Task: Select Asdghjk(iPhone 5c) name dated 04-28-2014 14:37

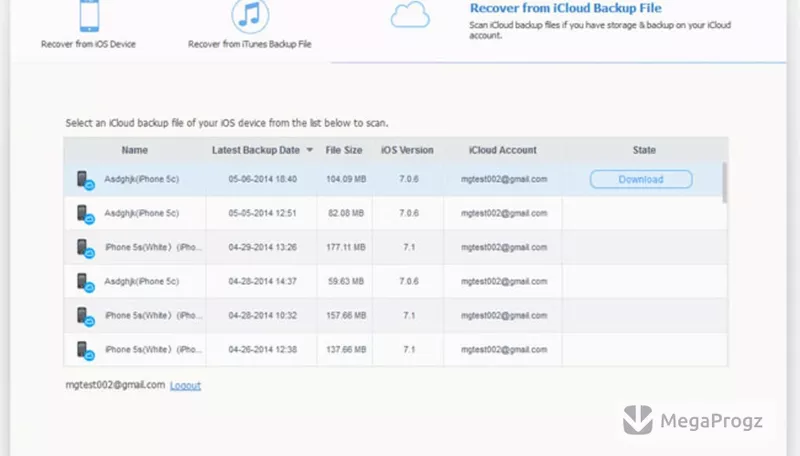Action: [x=142, y=282]
